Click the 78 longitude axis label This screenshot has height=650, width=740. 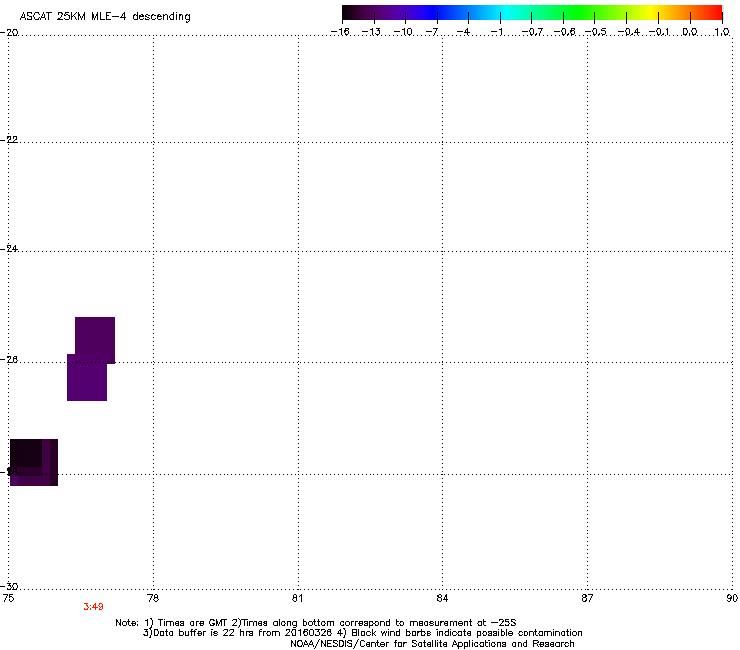pos(153,598)
